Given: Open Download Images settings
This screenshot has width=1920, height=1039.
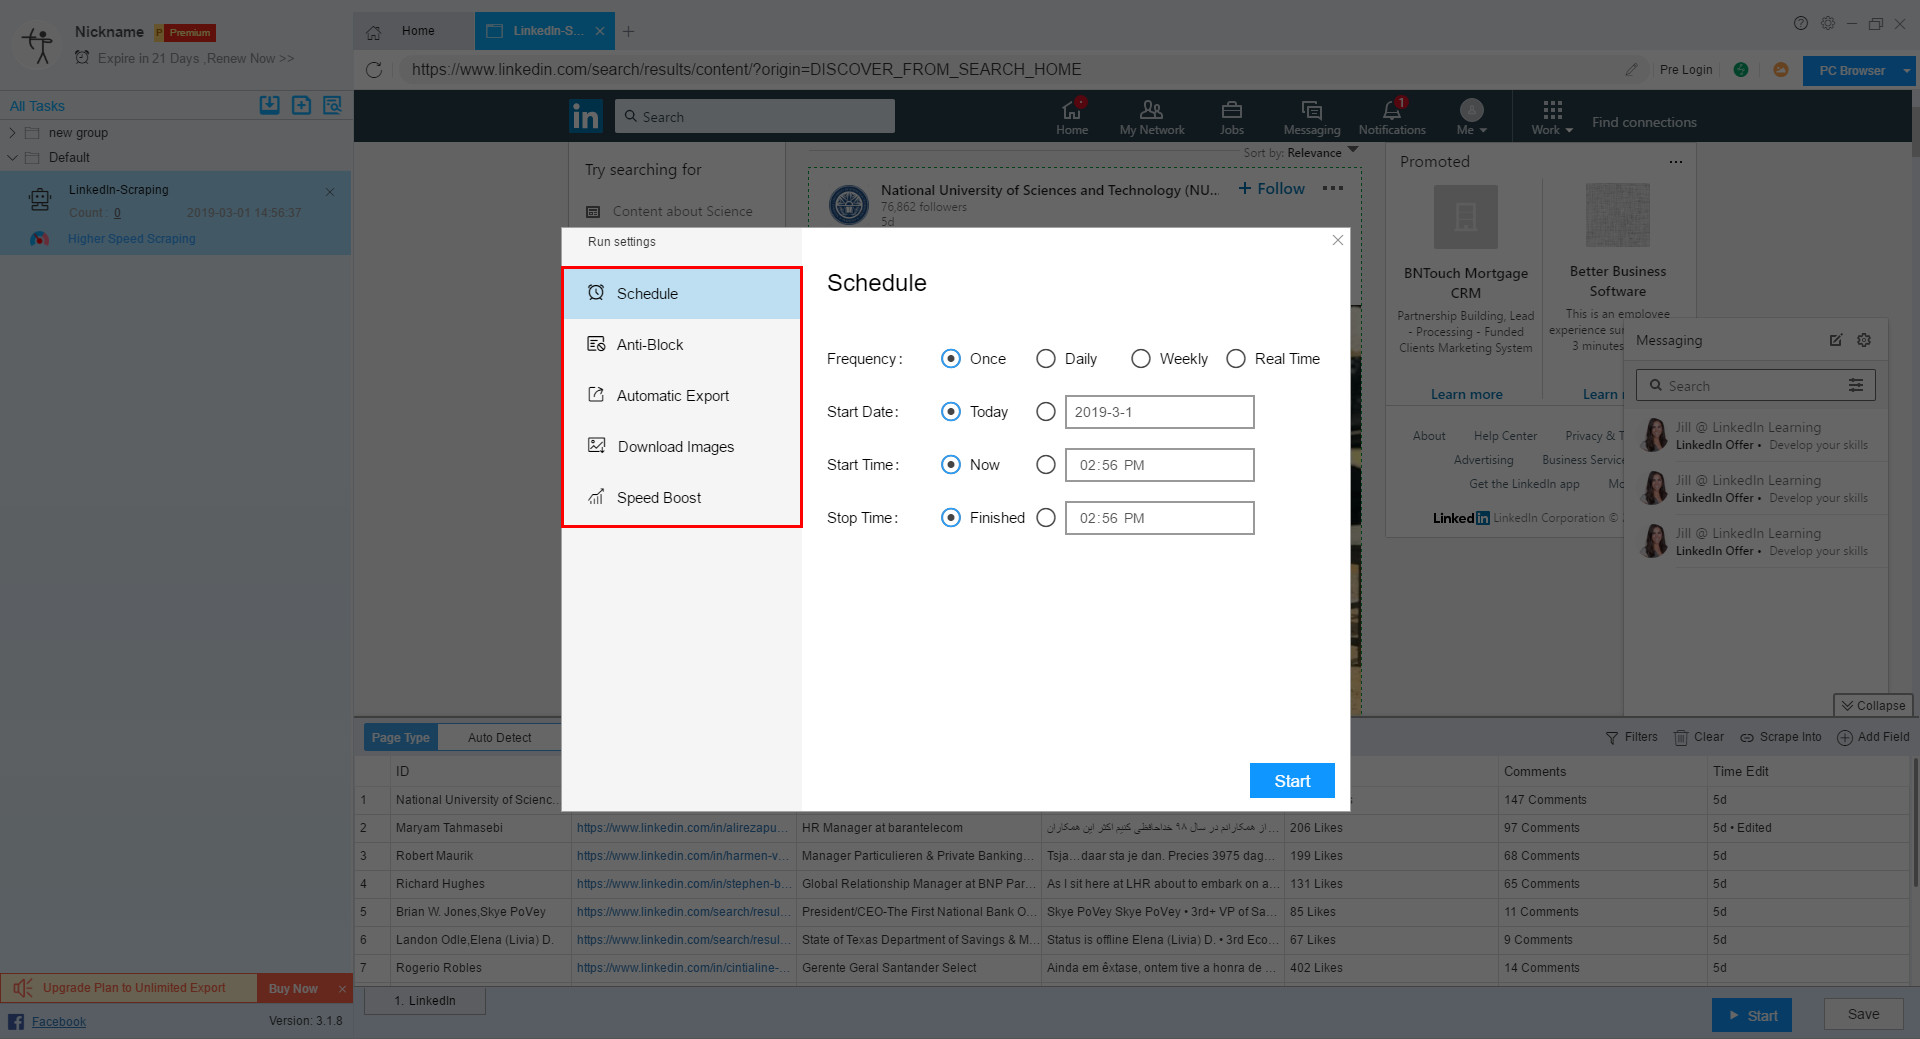Looking at the screenshot, I should point(682,446).
